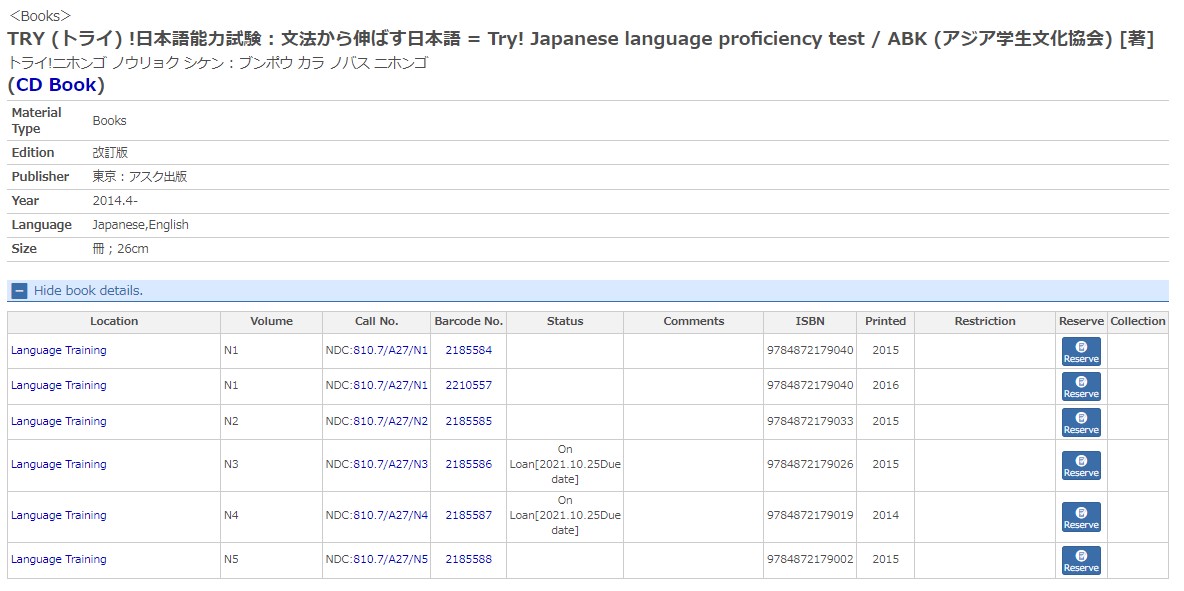
Task: Select ISBN 9784872179019
Action: [x=810, y=516]
